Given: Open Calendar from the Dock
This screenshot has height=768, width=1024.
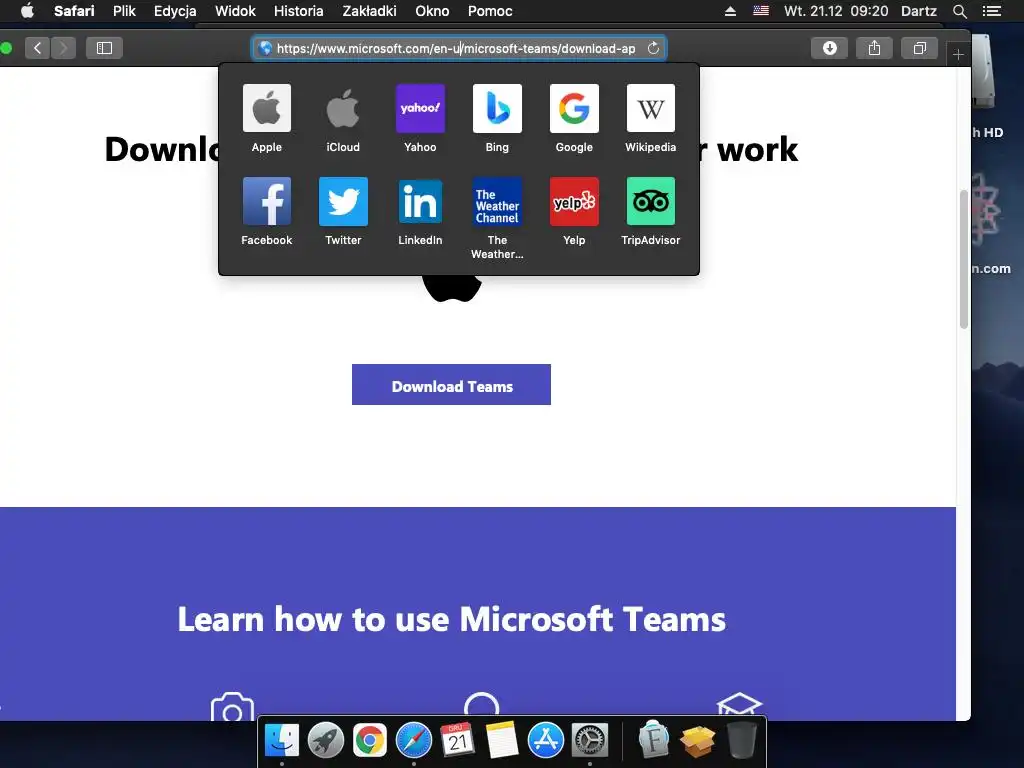Looking at the screenshot, I should 457,740.
